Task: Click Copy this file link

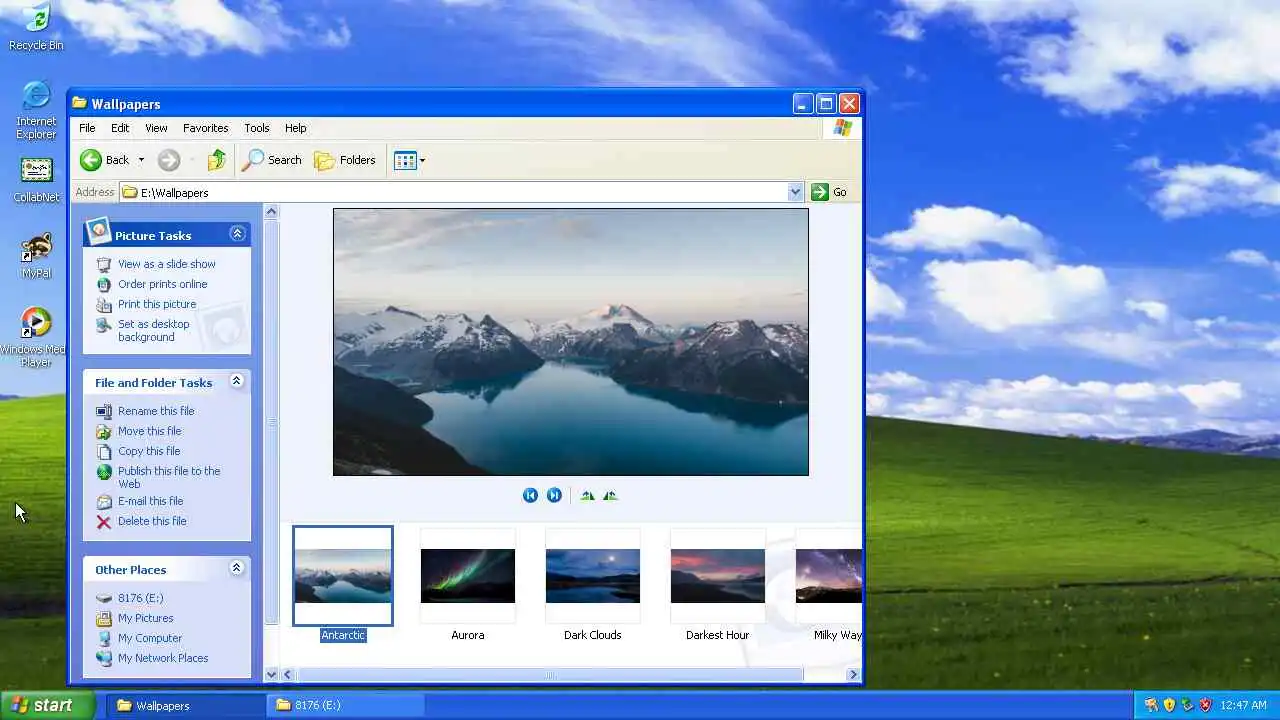Action: tap(149, 451)
